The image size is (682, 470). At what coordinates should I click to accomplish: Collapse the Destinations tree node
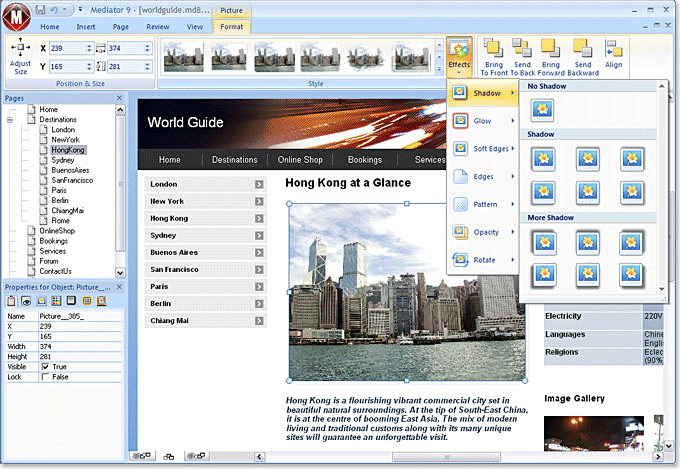tap(10, 120)
